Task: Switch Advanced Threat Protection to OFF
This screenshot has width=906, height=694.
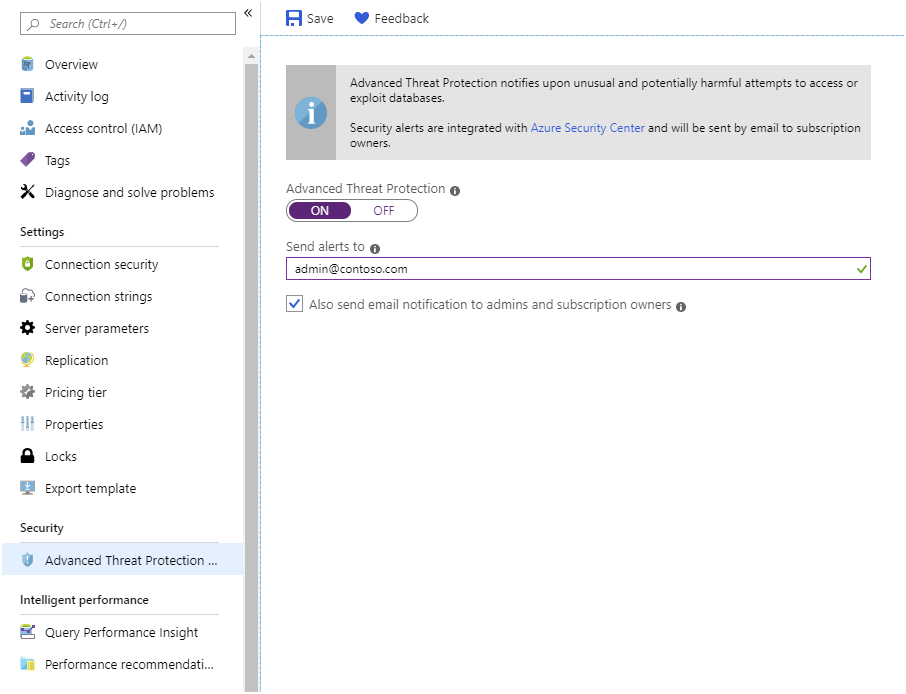Action: click(x=384, y=210)
